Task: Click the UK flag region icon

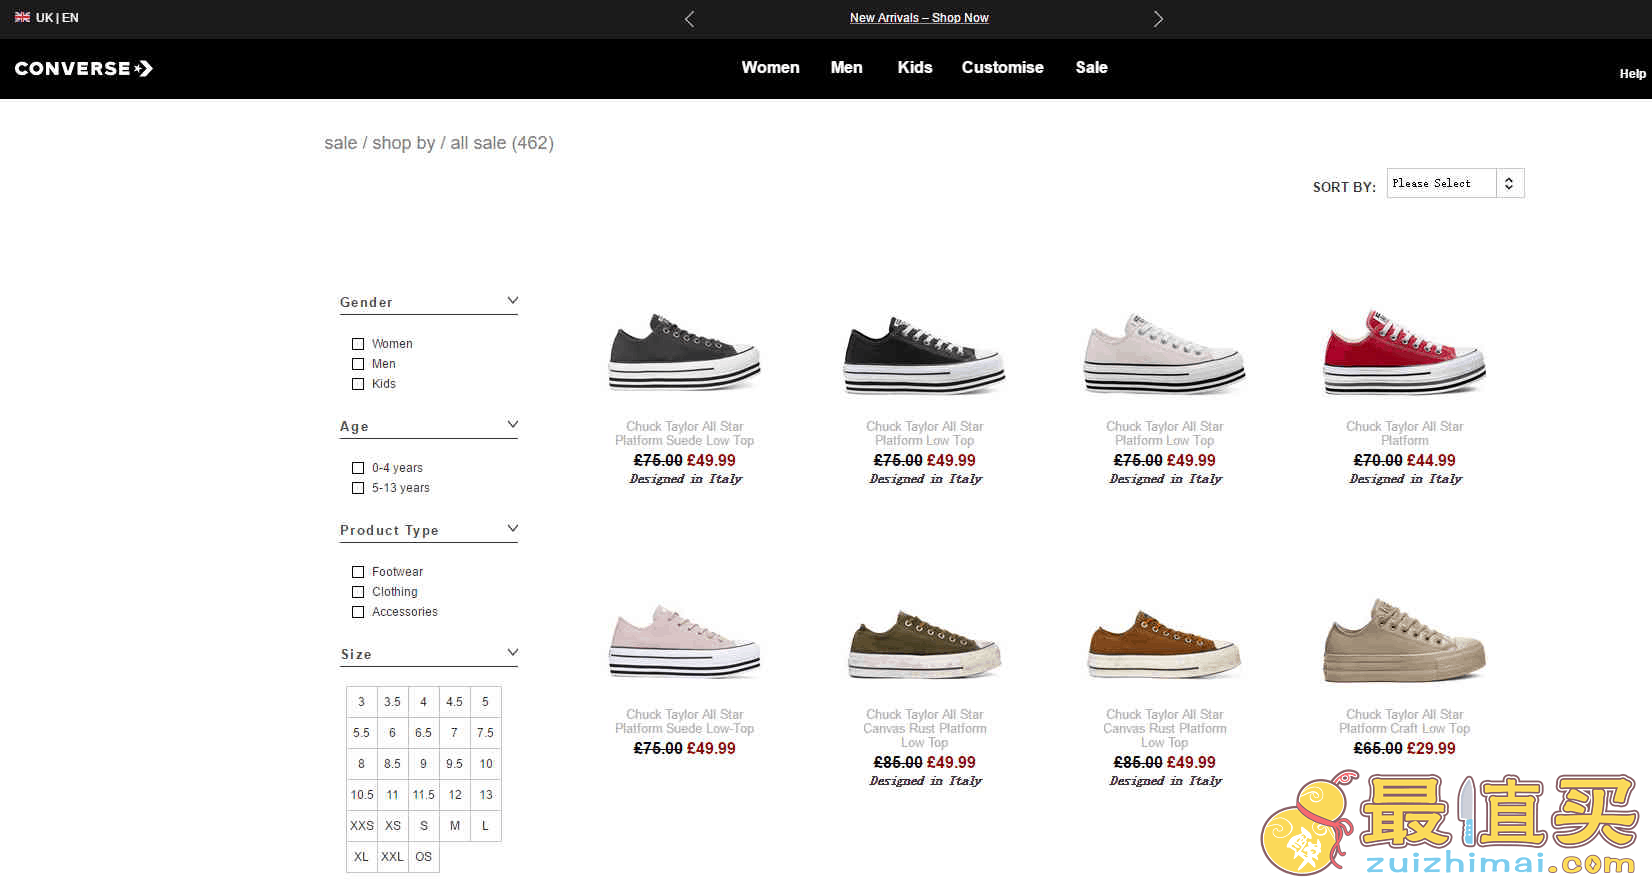Action: pos(22,17)
